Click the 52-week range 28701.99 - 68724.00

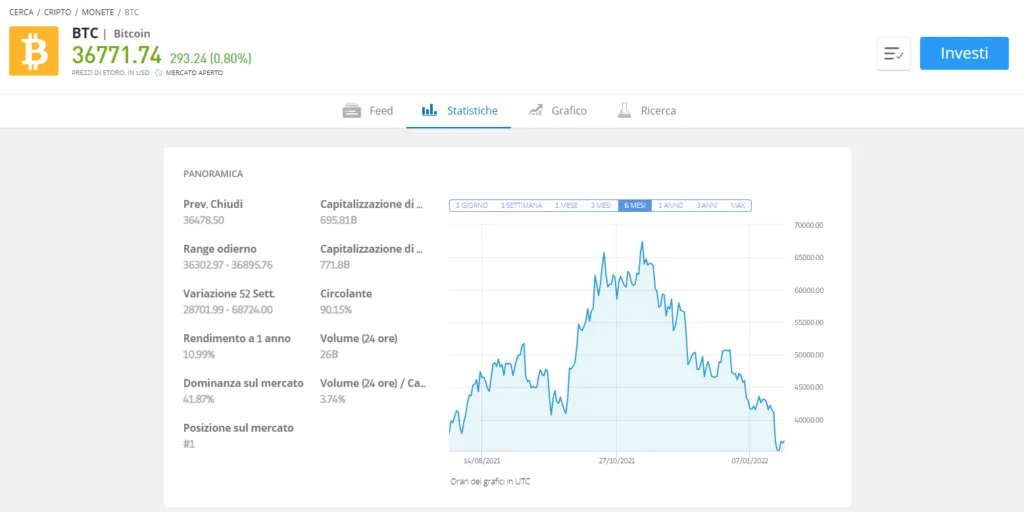coord(228,310)
